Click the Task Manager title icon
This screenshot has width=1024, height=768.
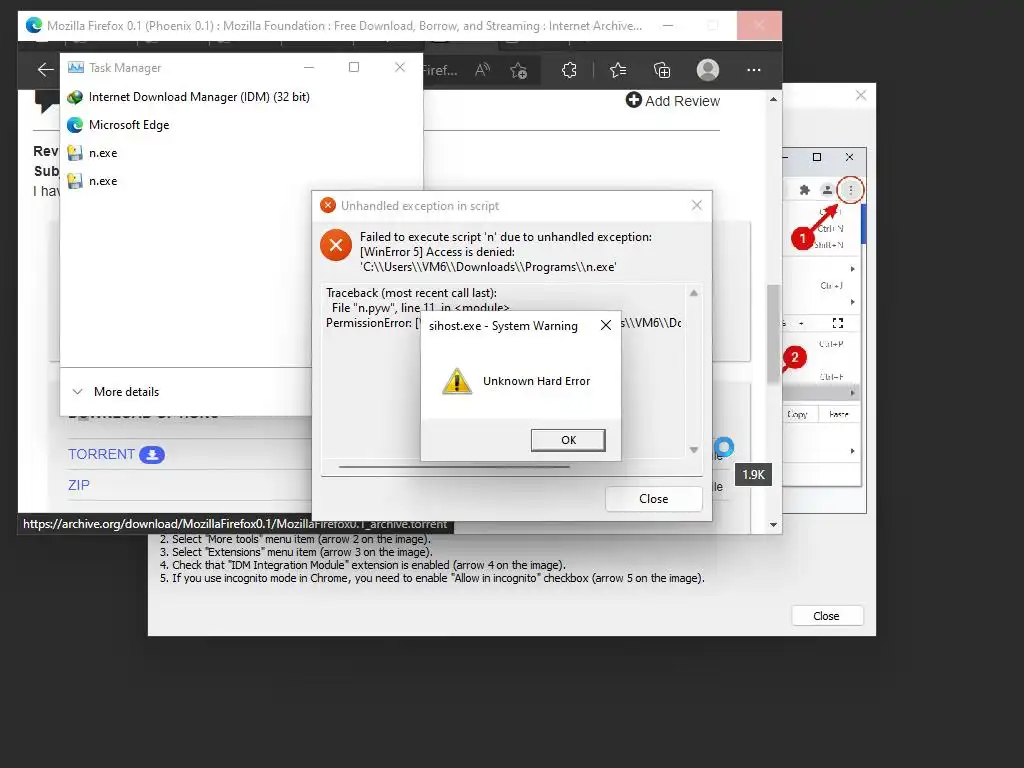(x=76, y=67)
